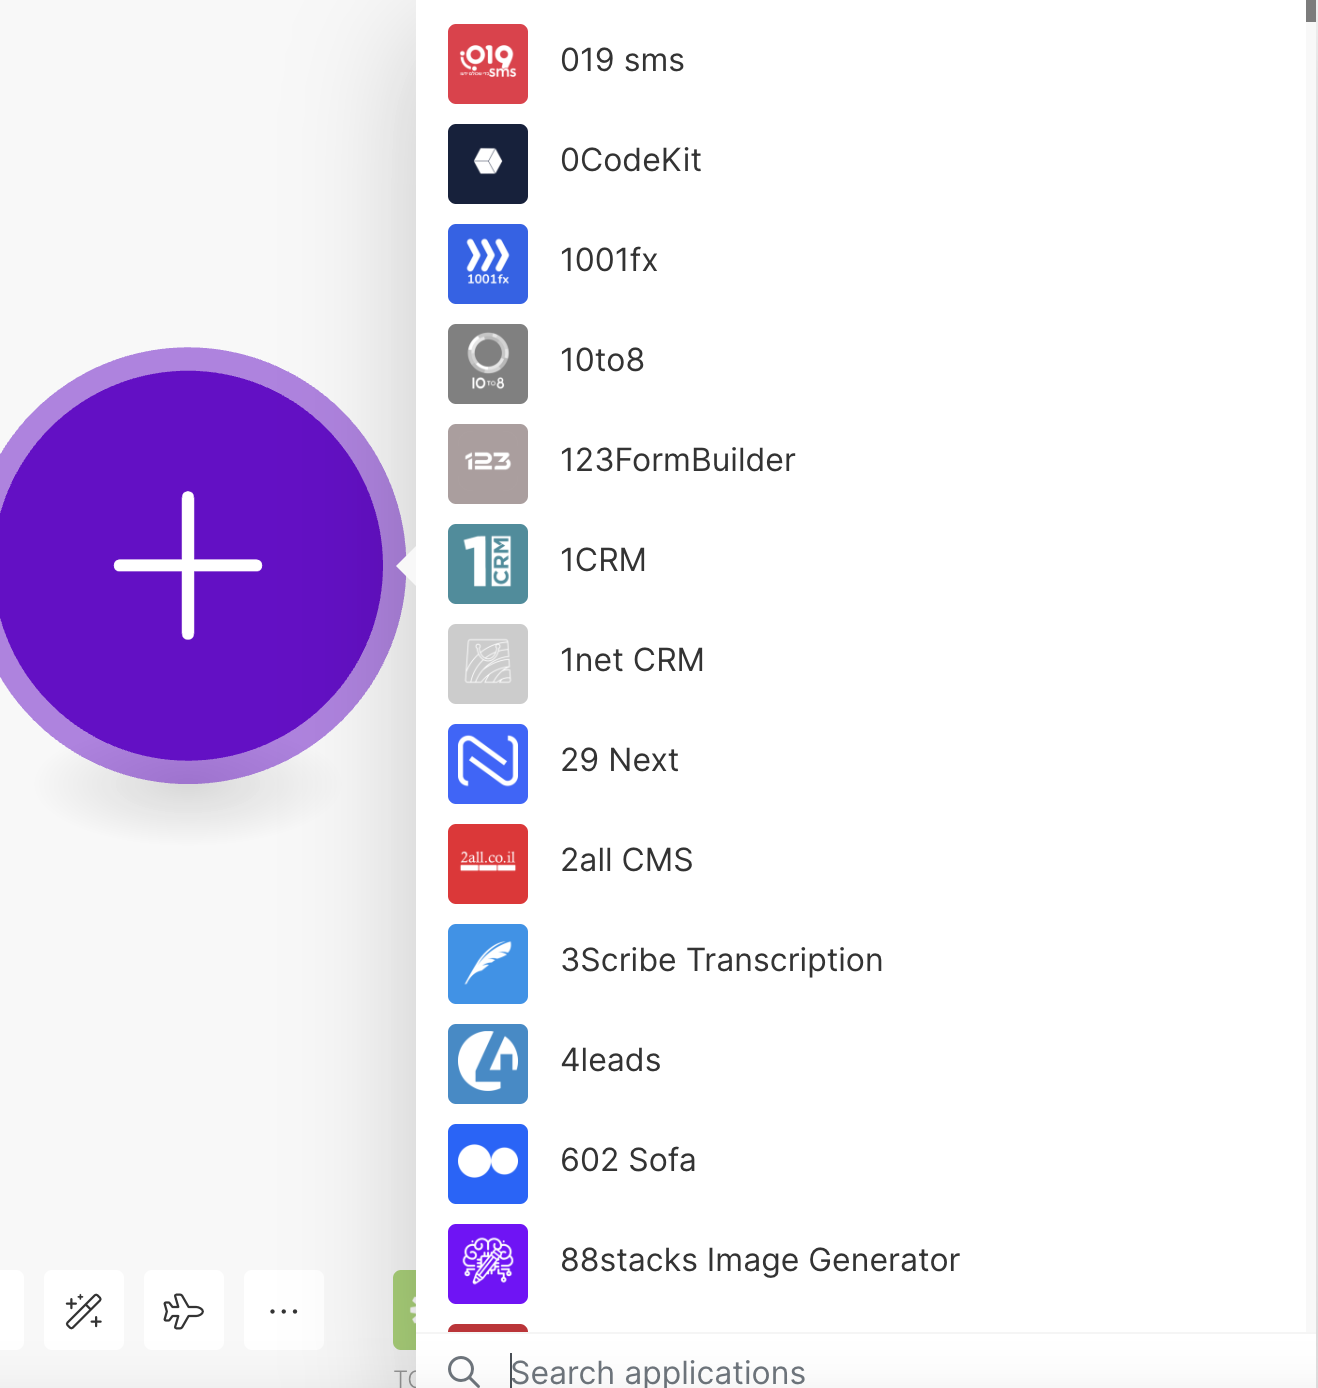Click the 1001fx app icon
The image size is (1318, 1388).
click(x=488, y=264)
